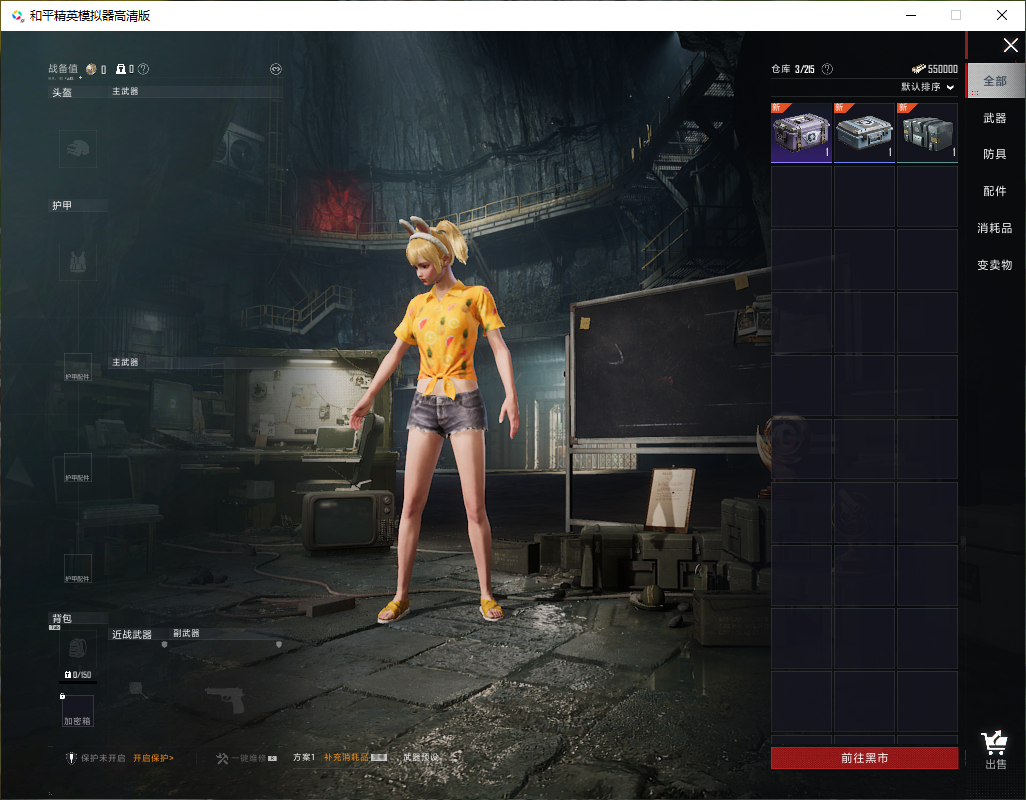
Task: Switch to the 变卖物 category tab
Action: coord(995,265)
